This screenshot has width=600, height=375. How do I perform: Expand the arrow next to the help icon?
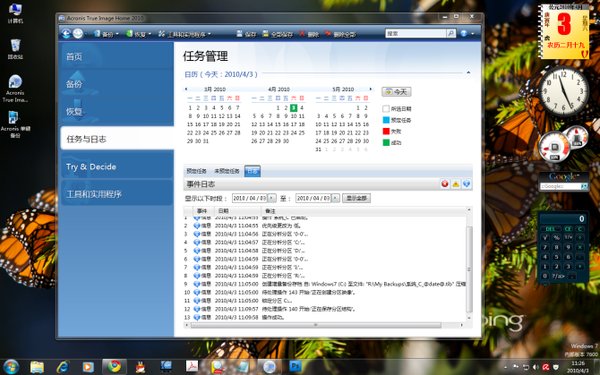point(473,34)
